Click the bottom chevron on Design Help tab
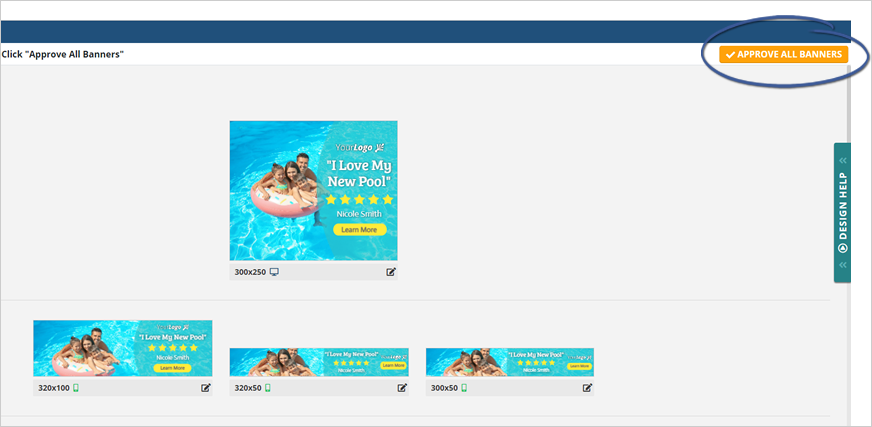 click(x=842, y=265)
